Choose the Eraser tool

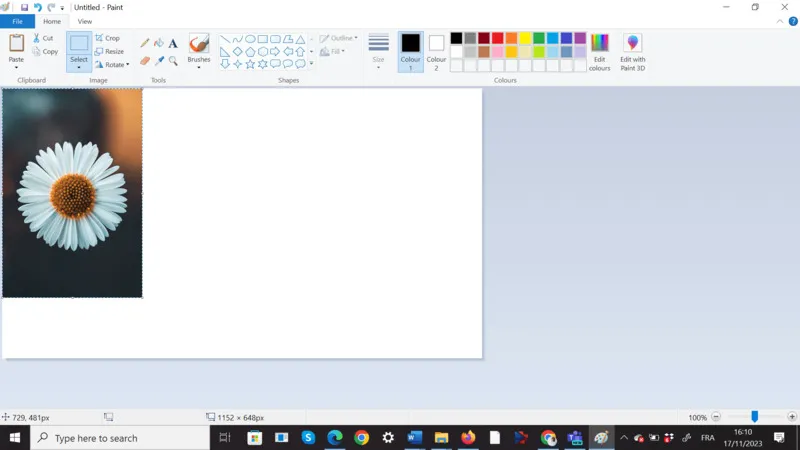(x=145, y=61)
